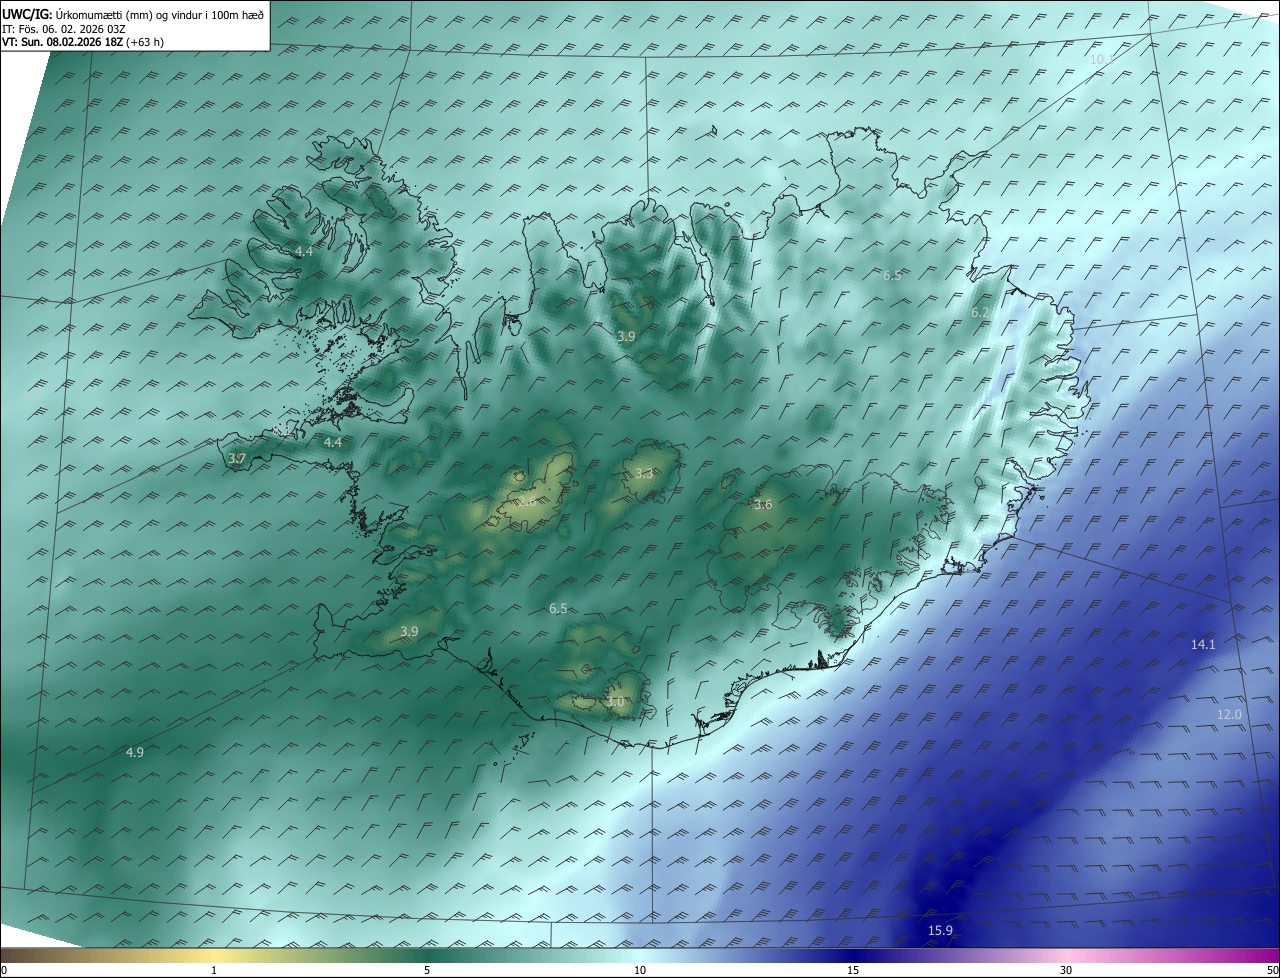1280x978 pixels.
Task: Click the 5 tick on the color scale
Action: [427, 970]
